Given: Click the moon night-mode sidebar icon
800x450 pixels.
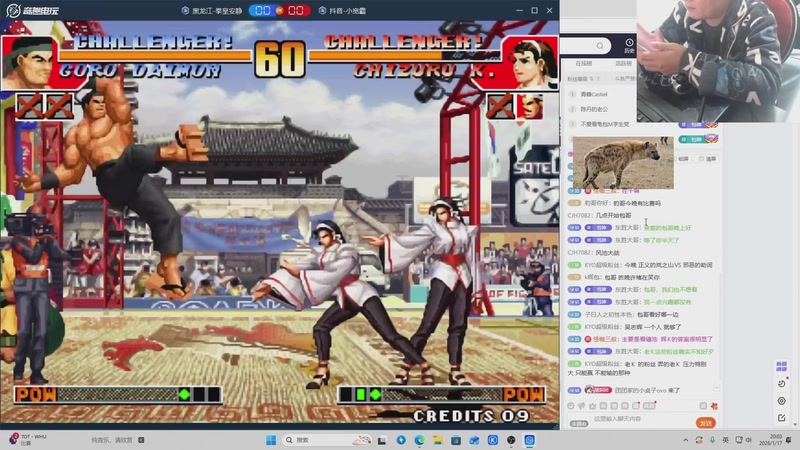Looking at the screenshot, I should click(x=782, y=383).
